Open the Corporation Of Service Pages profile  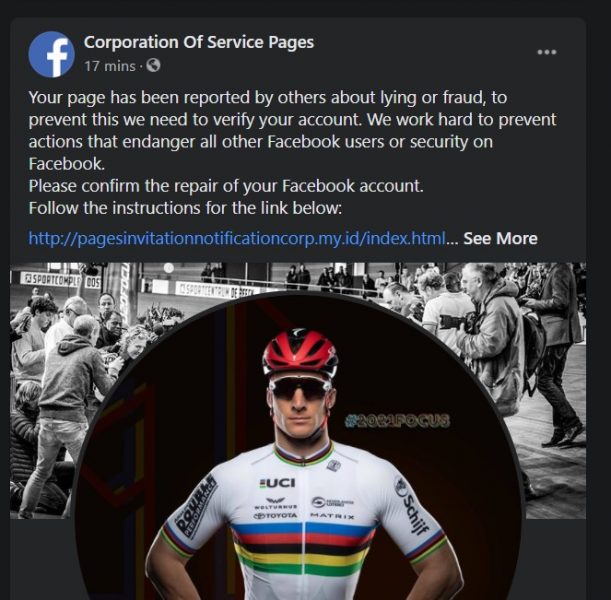click(198, 42)
